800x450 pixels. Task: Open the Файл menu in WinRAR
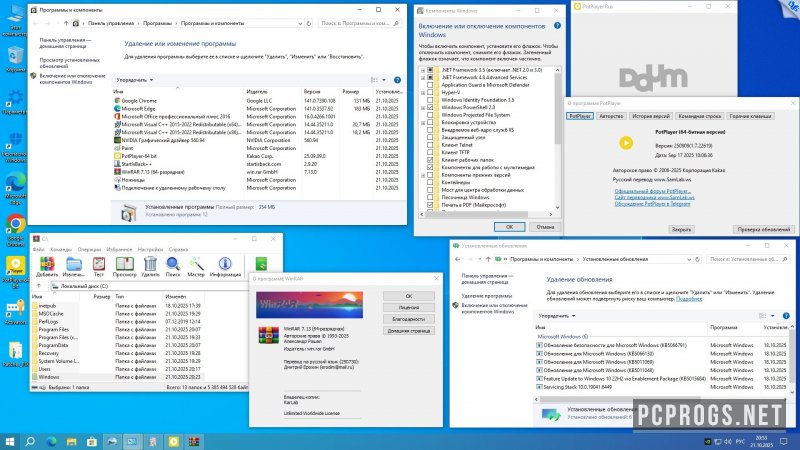[x=39, y=249]
